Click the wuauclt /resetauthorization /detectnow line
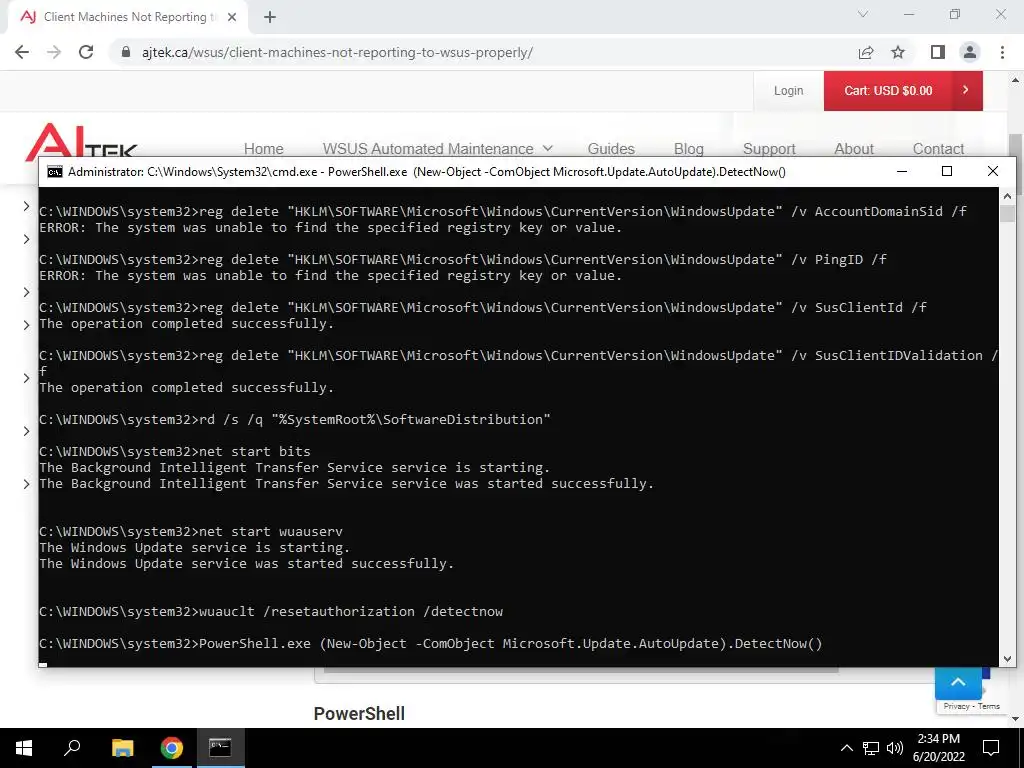 pos(271,612)
